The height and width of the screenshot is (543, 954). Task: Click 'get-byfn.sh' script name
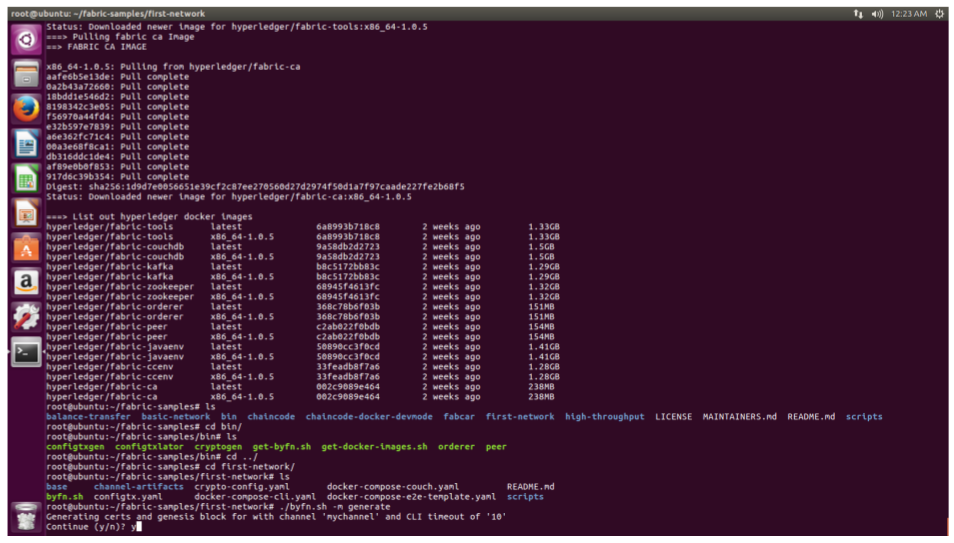[x=281, y=446]
